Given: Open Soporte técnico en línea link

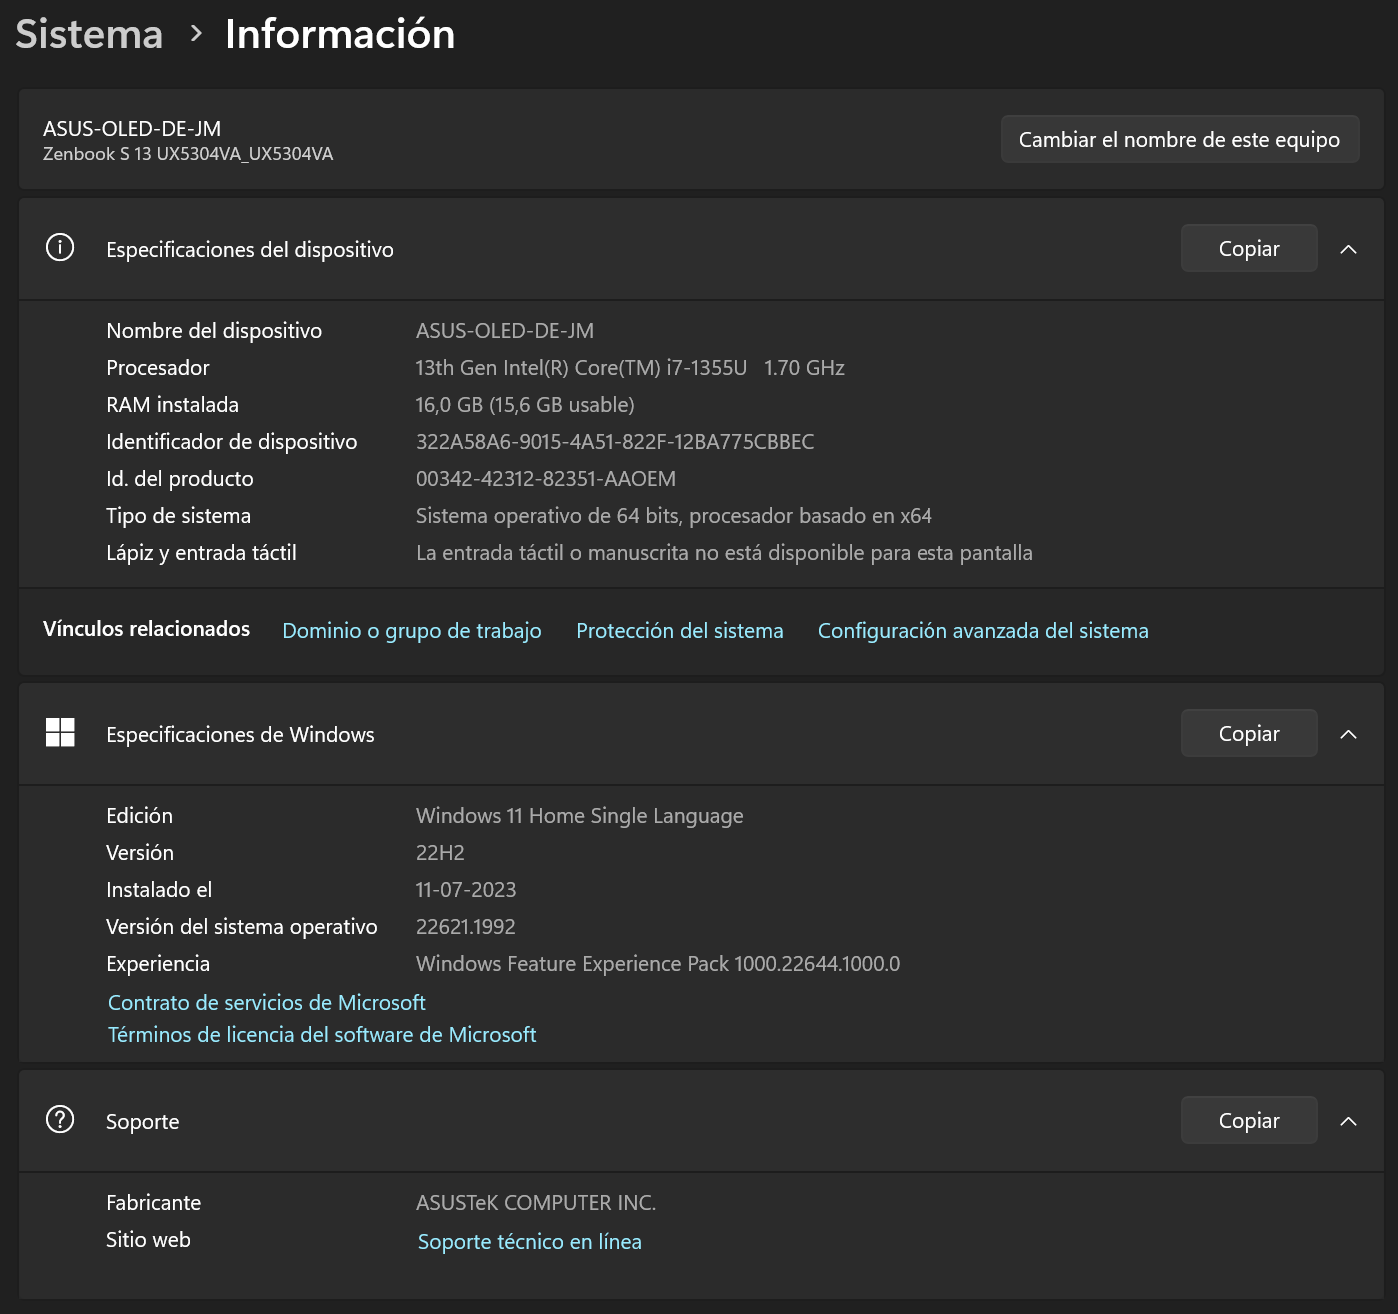Looking at the screenshot, I should pos(529,1242).
